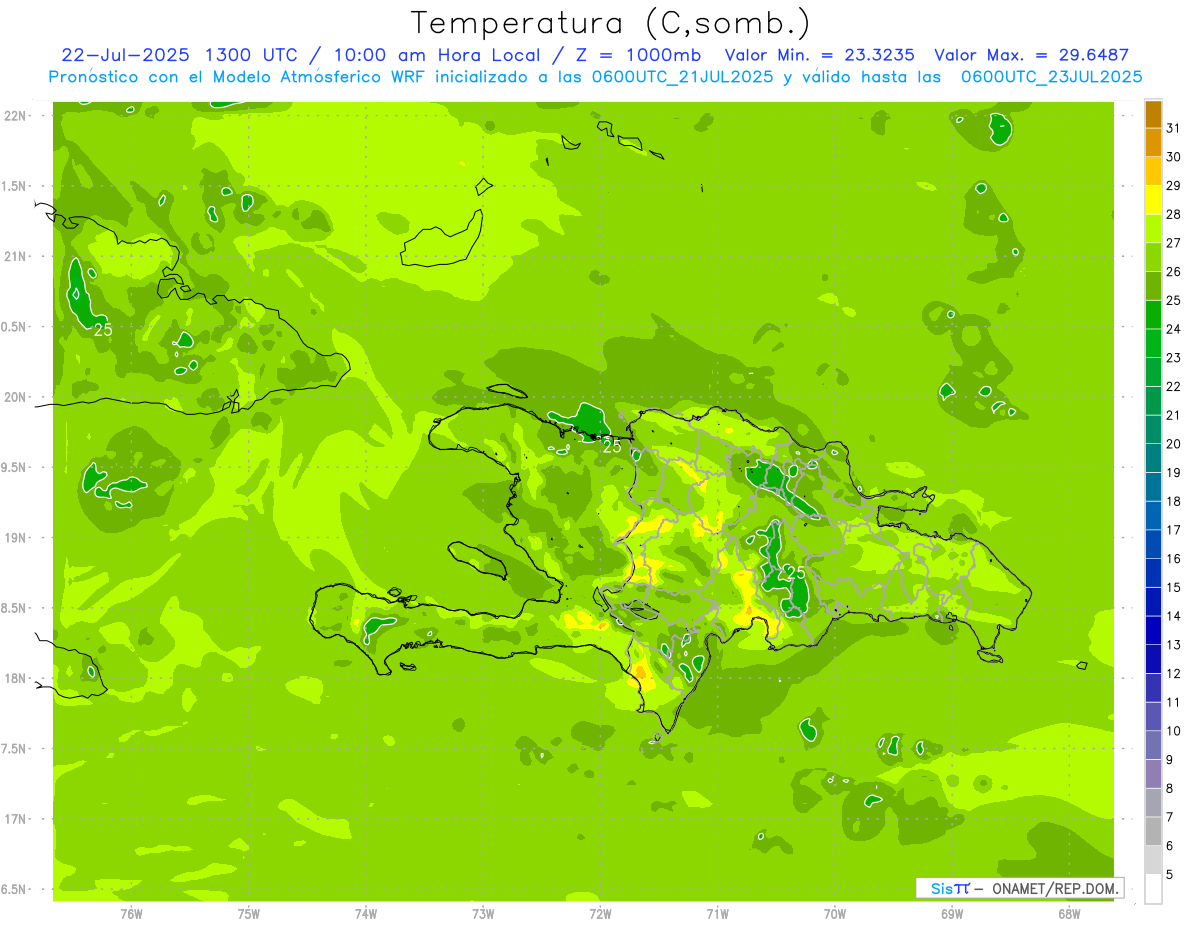Click the '21N' latitude axis label
1200x927 pixels.
click(13, 256)
